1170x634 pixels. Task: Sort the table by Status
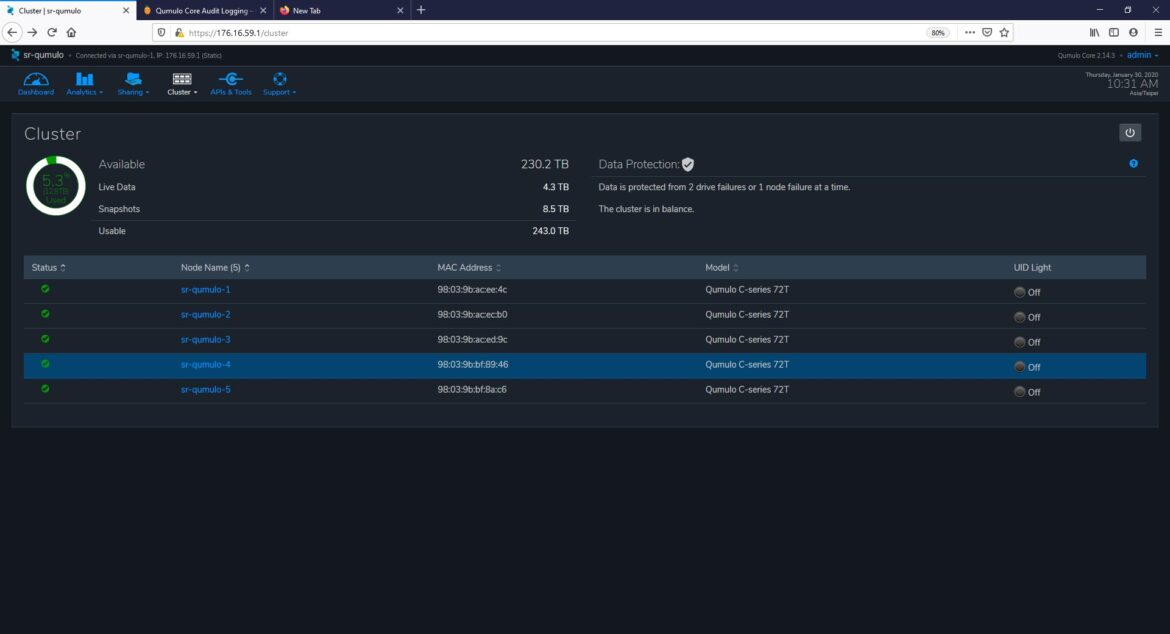[49, 268]
